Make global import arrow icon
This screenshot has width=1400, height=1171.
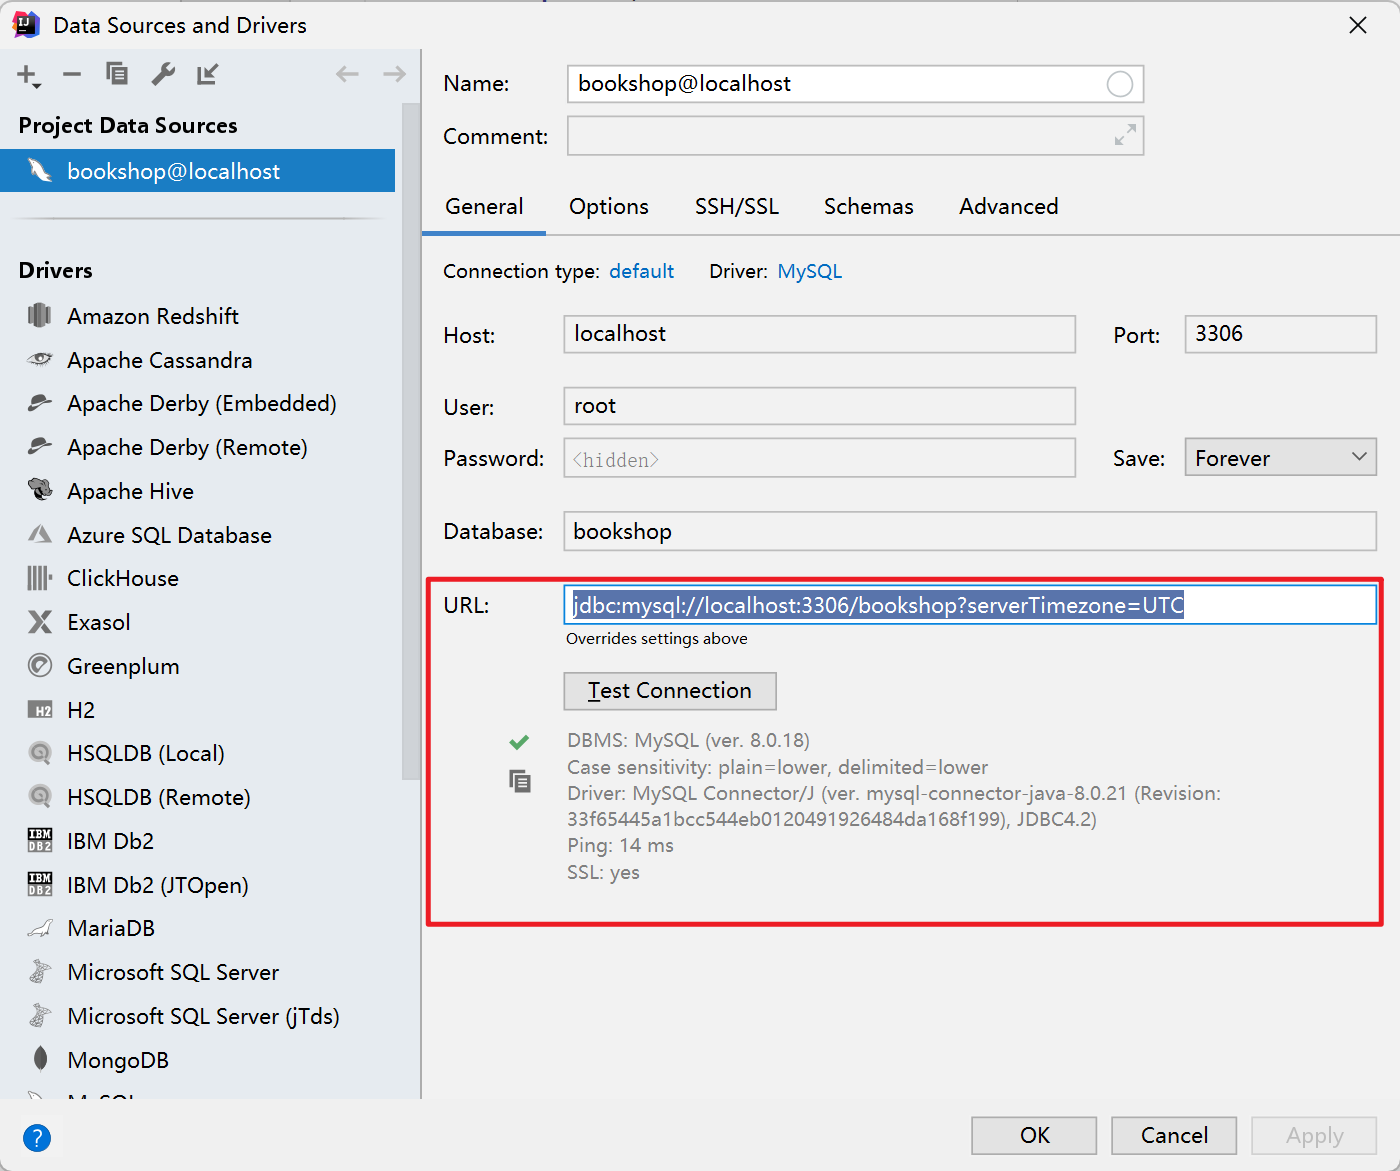(208, 74)
